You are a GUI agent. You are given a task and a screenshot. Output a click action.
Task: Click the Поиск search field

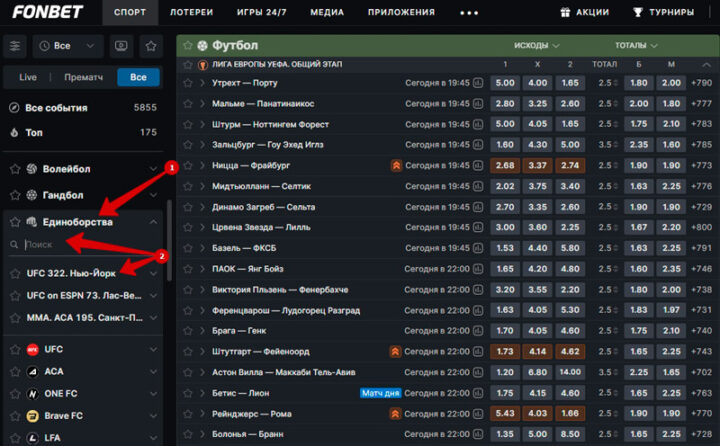pos(85,245)
